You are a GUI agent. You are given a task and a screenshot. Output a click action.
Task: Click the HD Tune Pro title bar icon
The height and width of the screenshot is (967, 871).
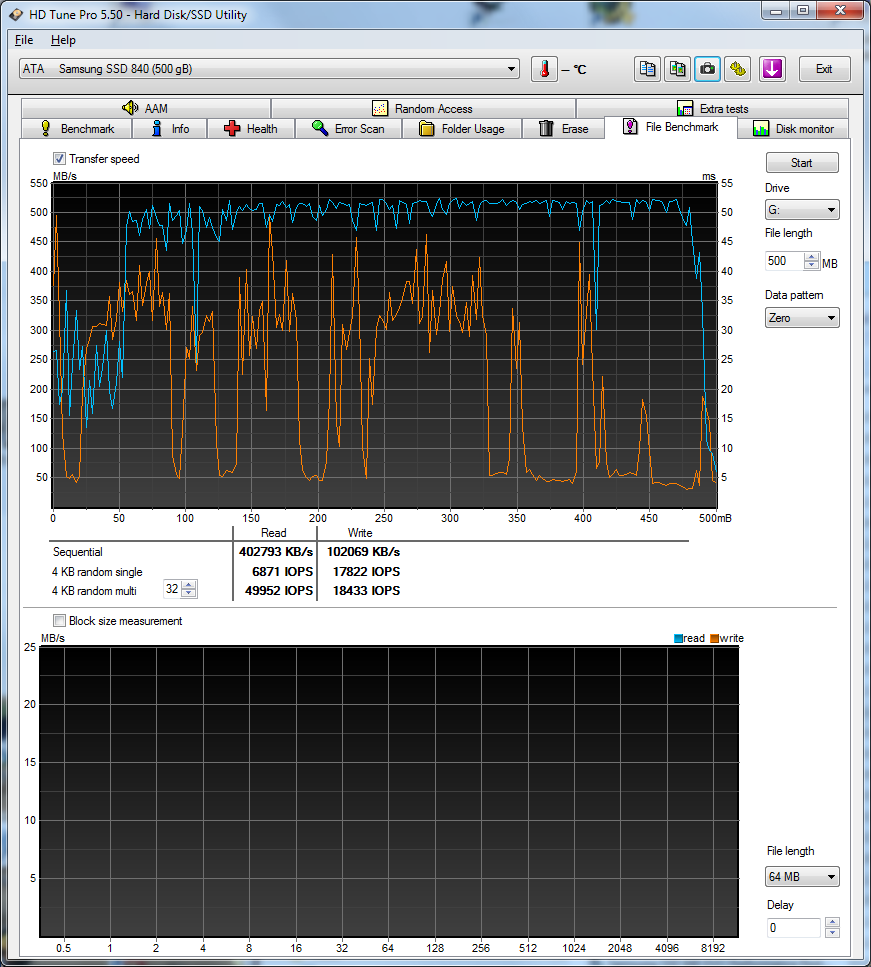point(16,14)
